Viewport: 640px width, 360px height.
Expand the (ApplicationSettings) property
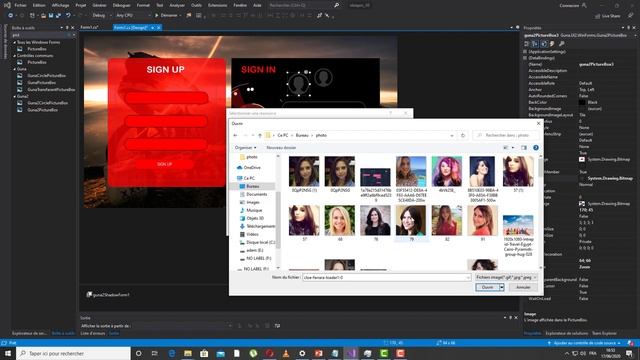pyautogui.click(x=525, y=52)
